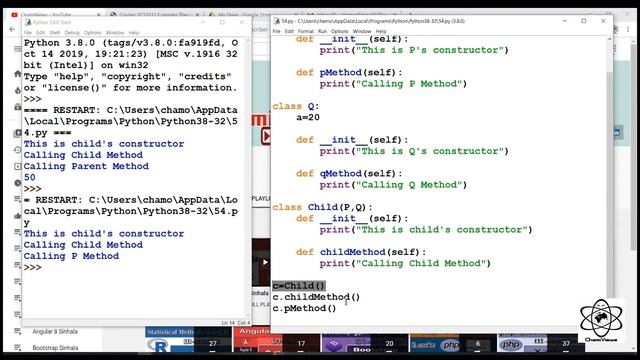Open the Shell menu in the Python Shell window

coord(55,33)
